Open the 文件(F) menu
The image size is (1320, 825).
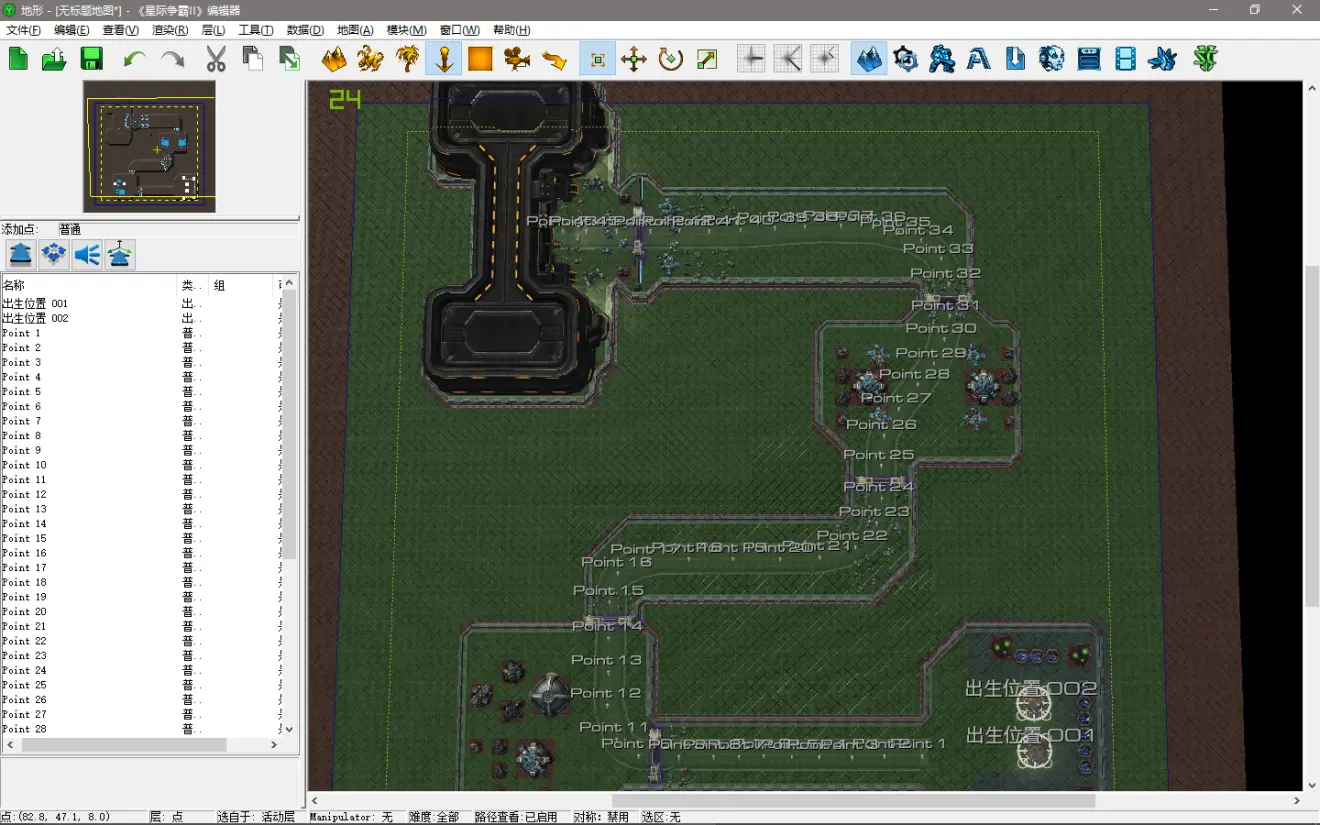click(23, 30)
